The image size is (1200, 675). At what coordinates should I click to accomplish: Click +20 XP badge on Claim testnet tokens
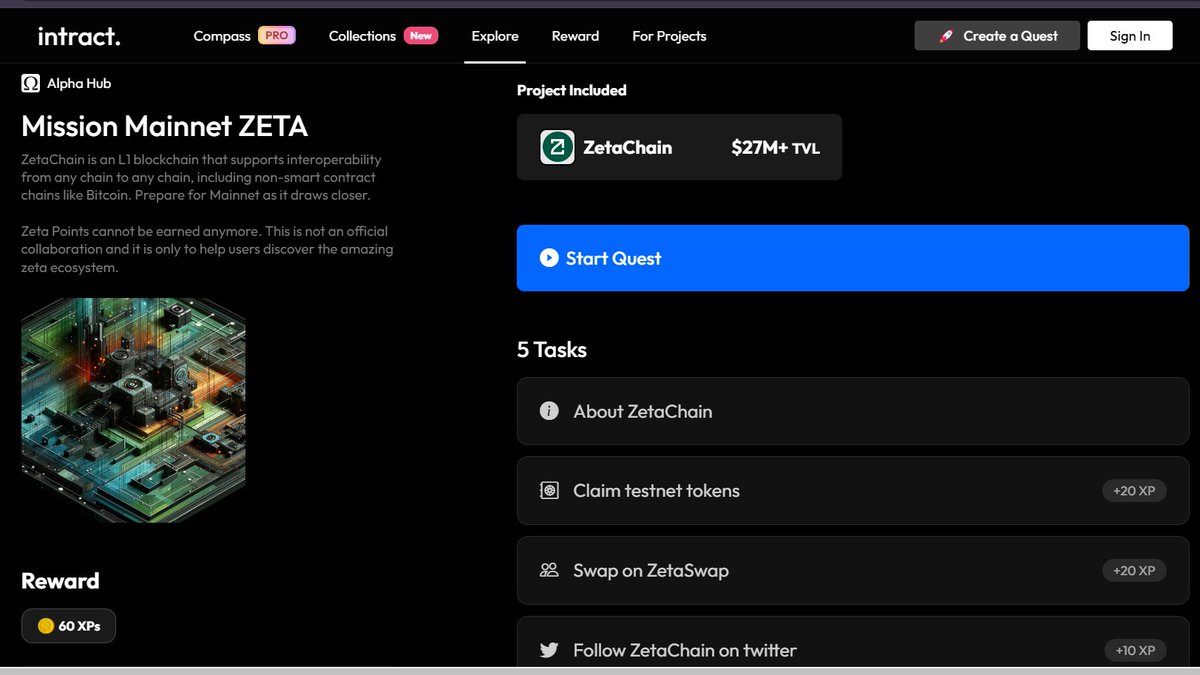1134,491
